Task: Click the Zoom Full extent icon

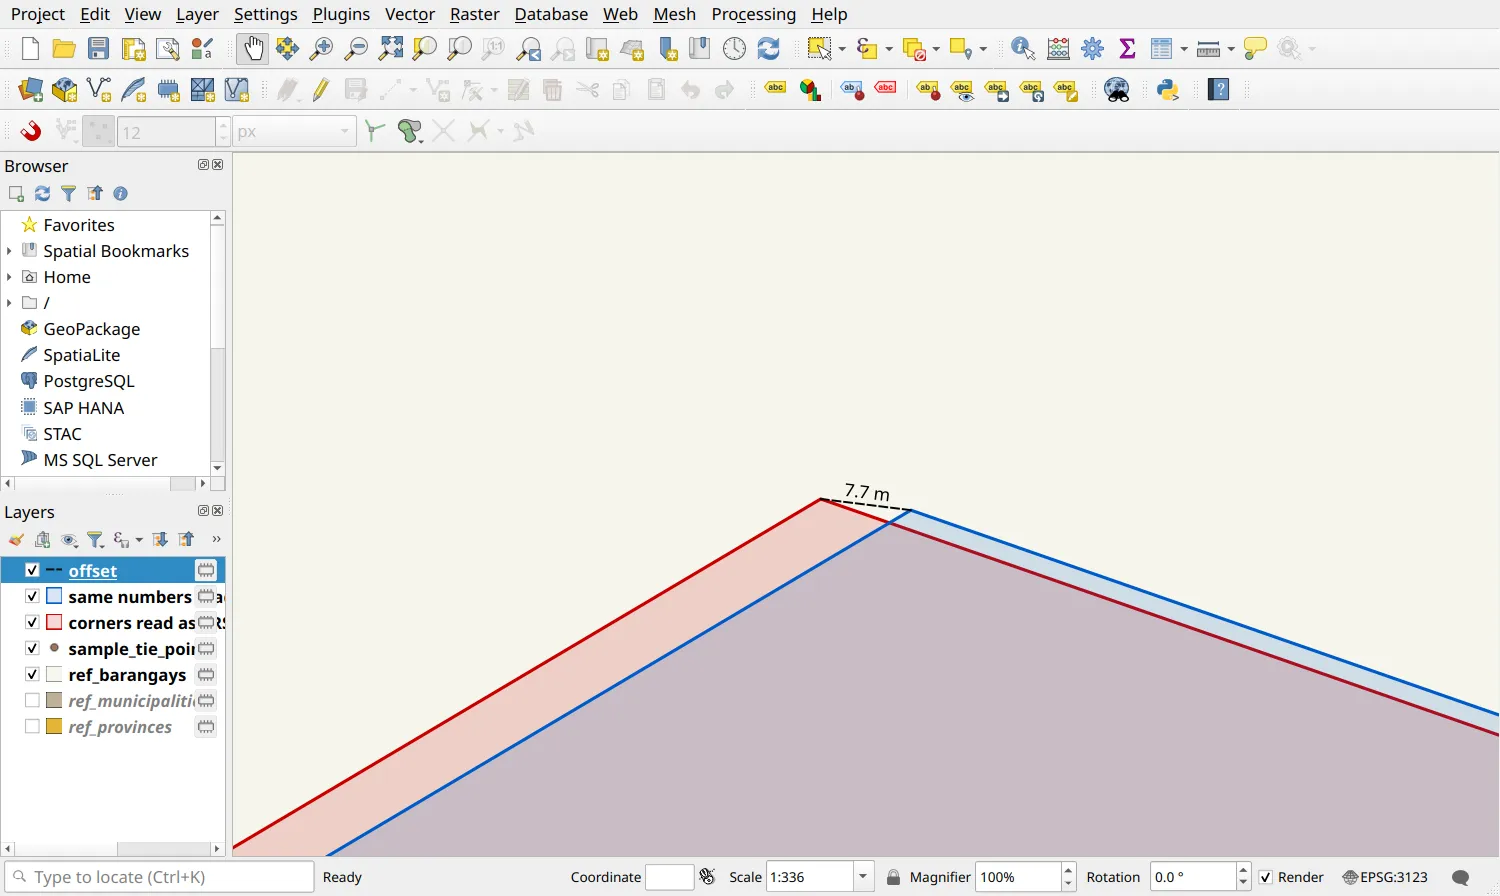Action: tap(391, 48)
